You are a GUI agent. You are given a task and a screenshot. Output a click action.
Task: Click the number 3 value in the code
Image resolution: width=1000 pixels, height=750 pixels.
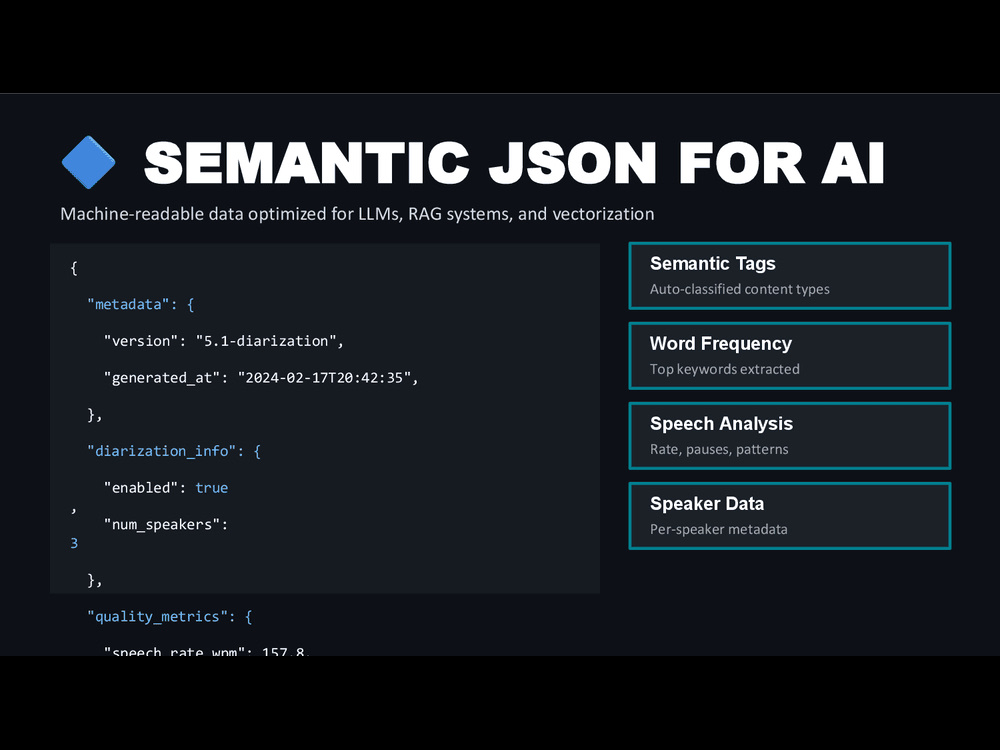click(74, 543)
